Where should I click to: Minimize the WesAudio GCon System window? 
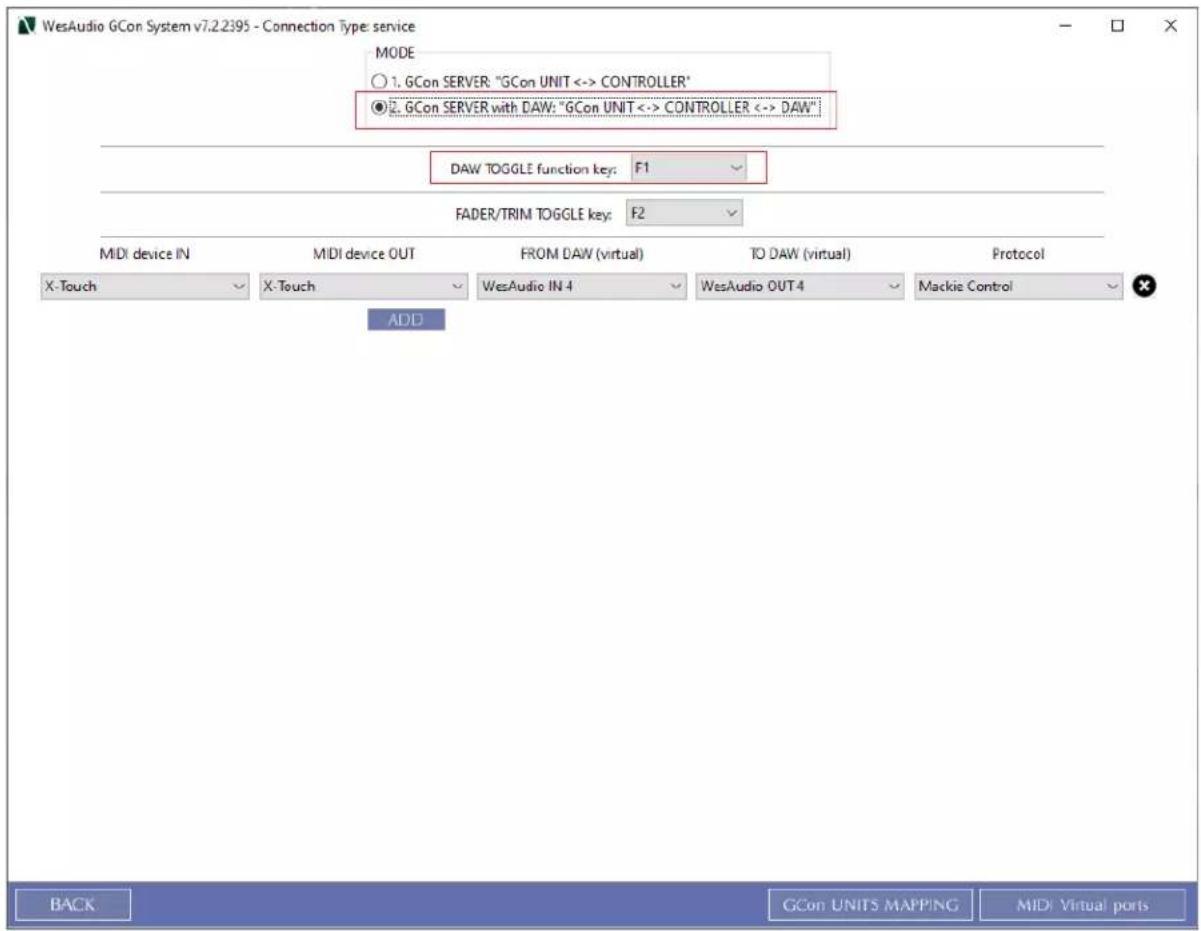point(1066,25)
